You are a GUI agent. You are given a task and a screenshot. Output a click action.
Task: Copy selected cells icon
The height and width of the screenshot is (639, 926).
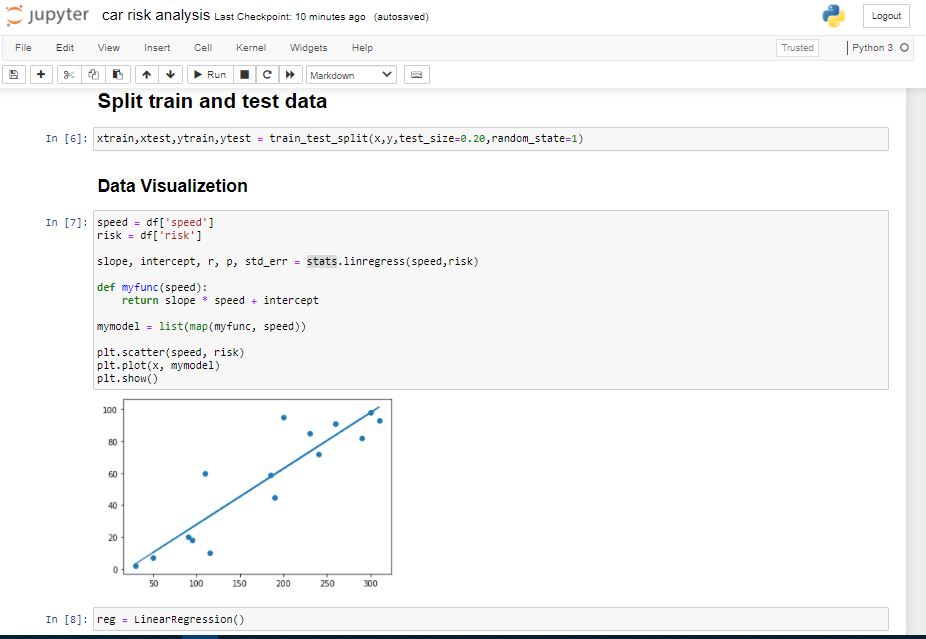[x=93, y=74]
